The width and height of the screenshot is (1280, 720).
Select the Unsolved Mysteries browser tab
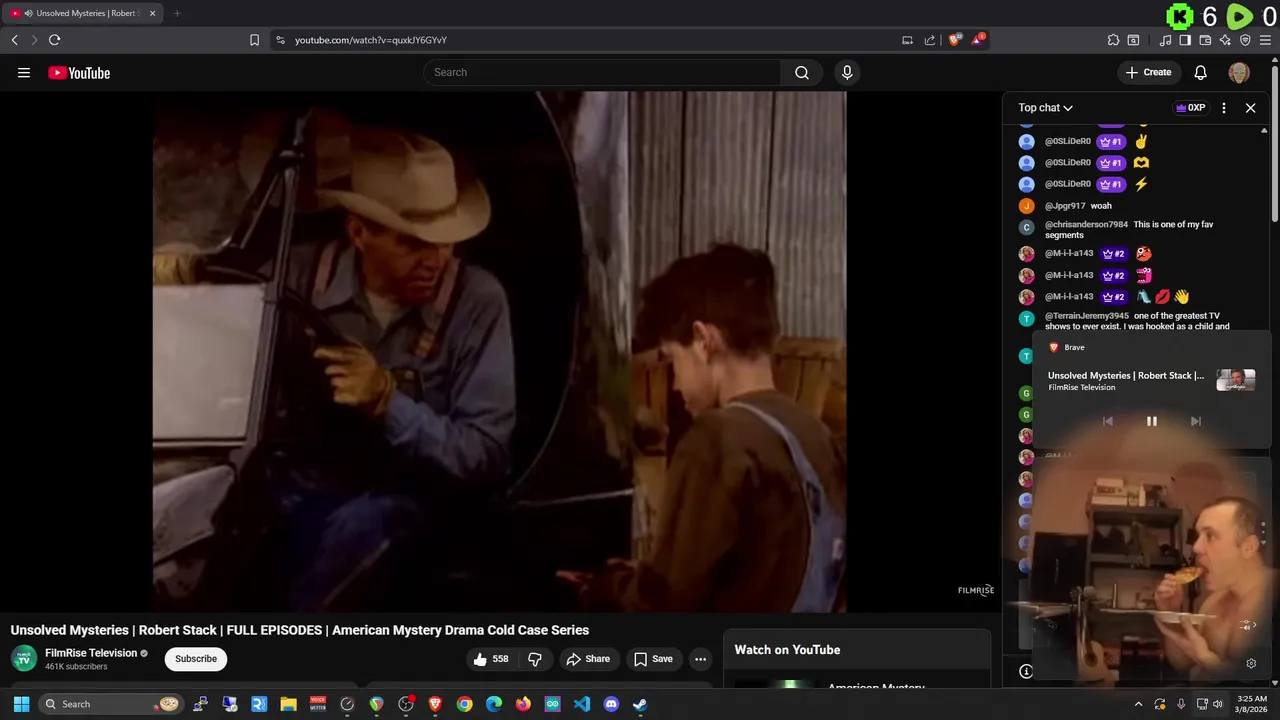(84, 13)
